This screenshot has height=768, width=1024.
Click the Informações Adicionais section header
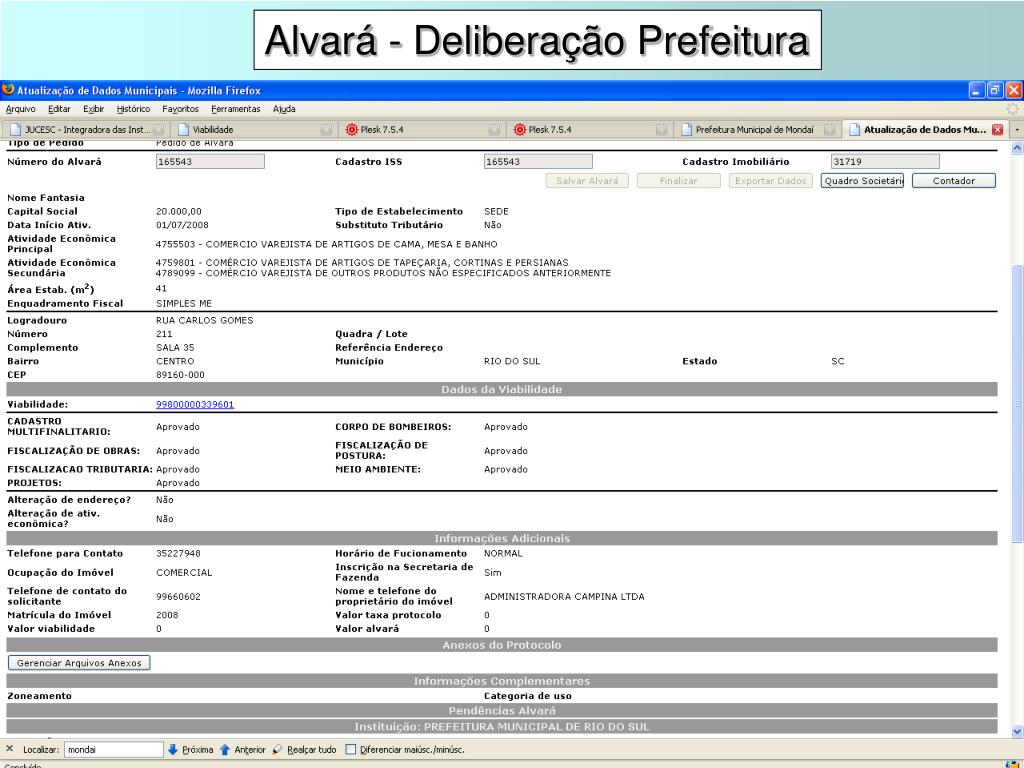tap(502, 538)
